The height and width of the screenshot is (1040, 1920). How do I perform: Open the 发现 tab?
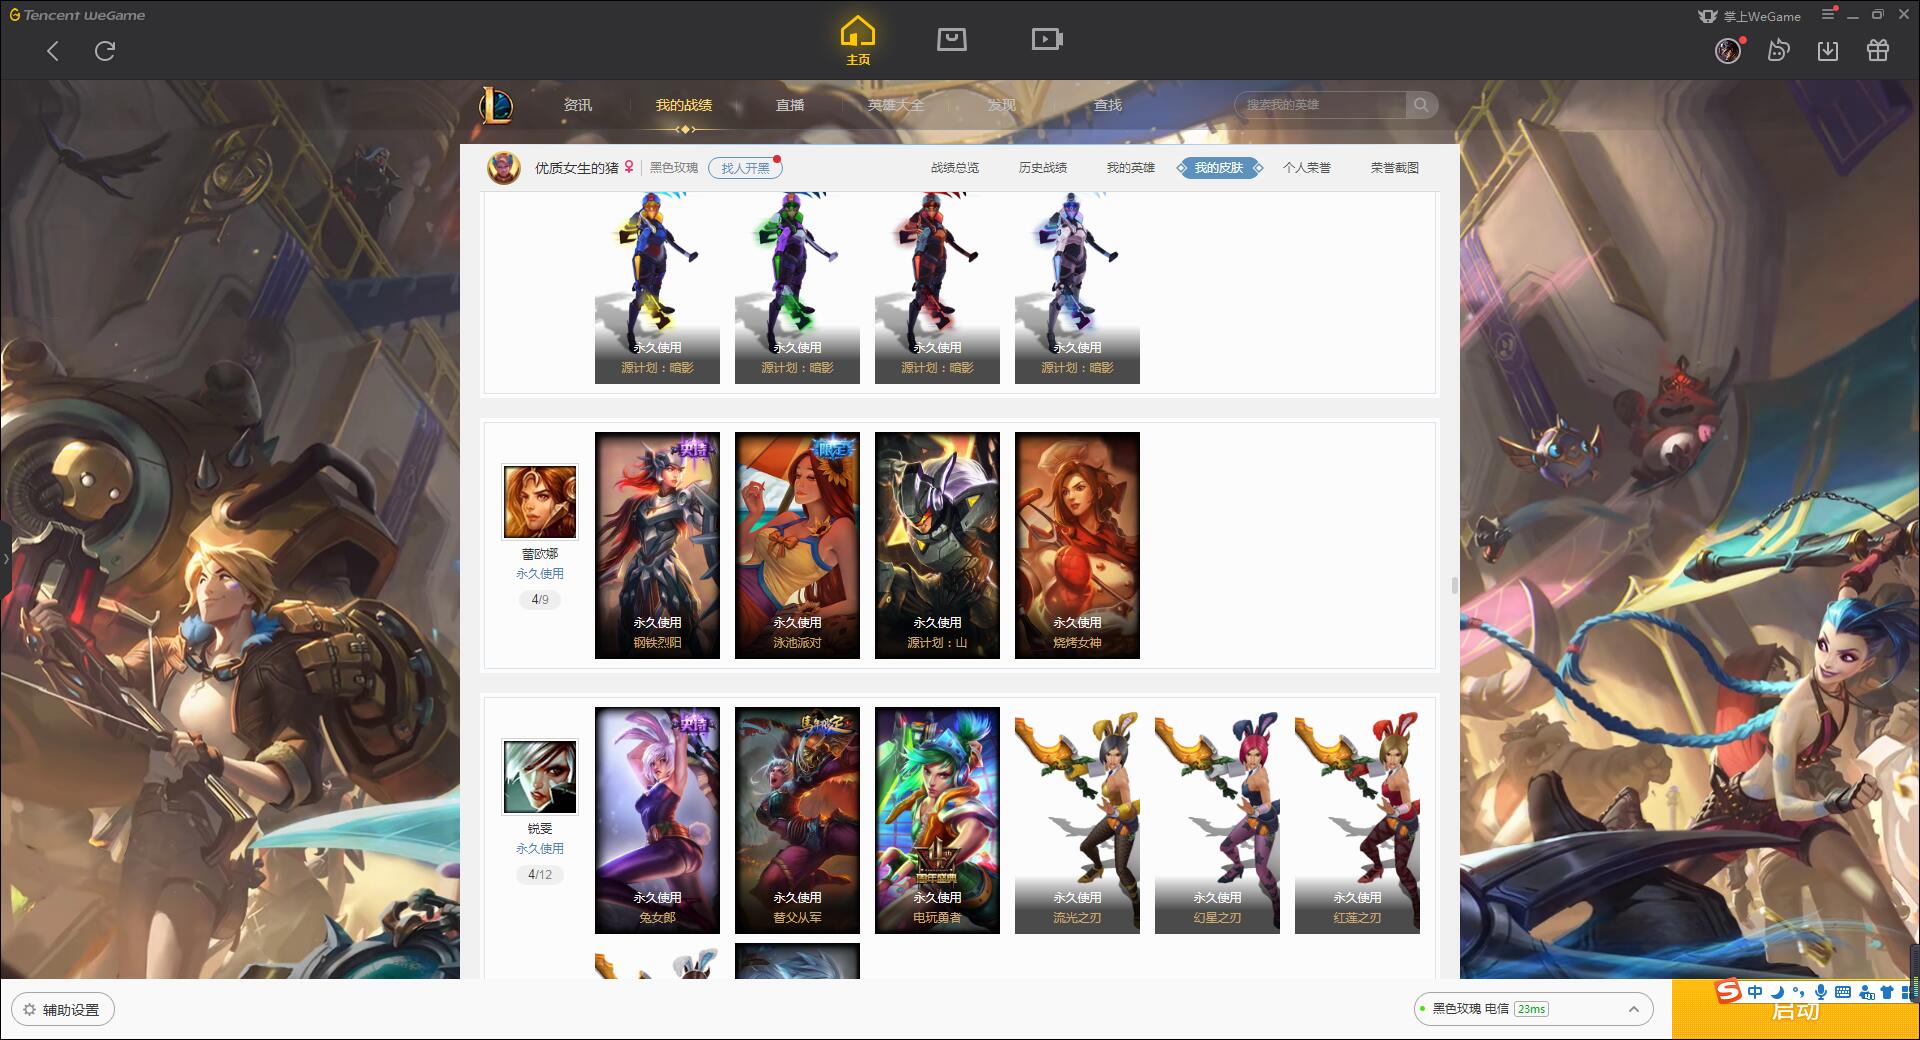pyautogui.click(x=1002, y=105)
